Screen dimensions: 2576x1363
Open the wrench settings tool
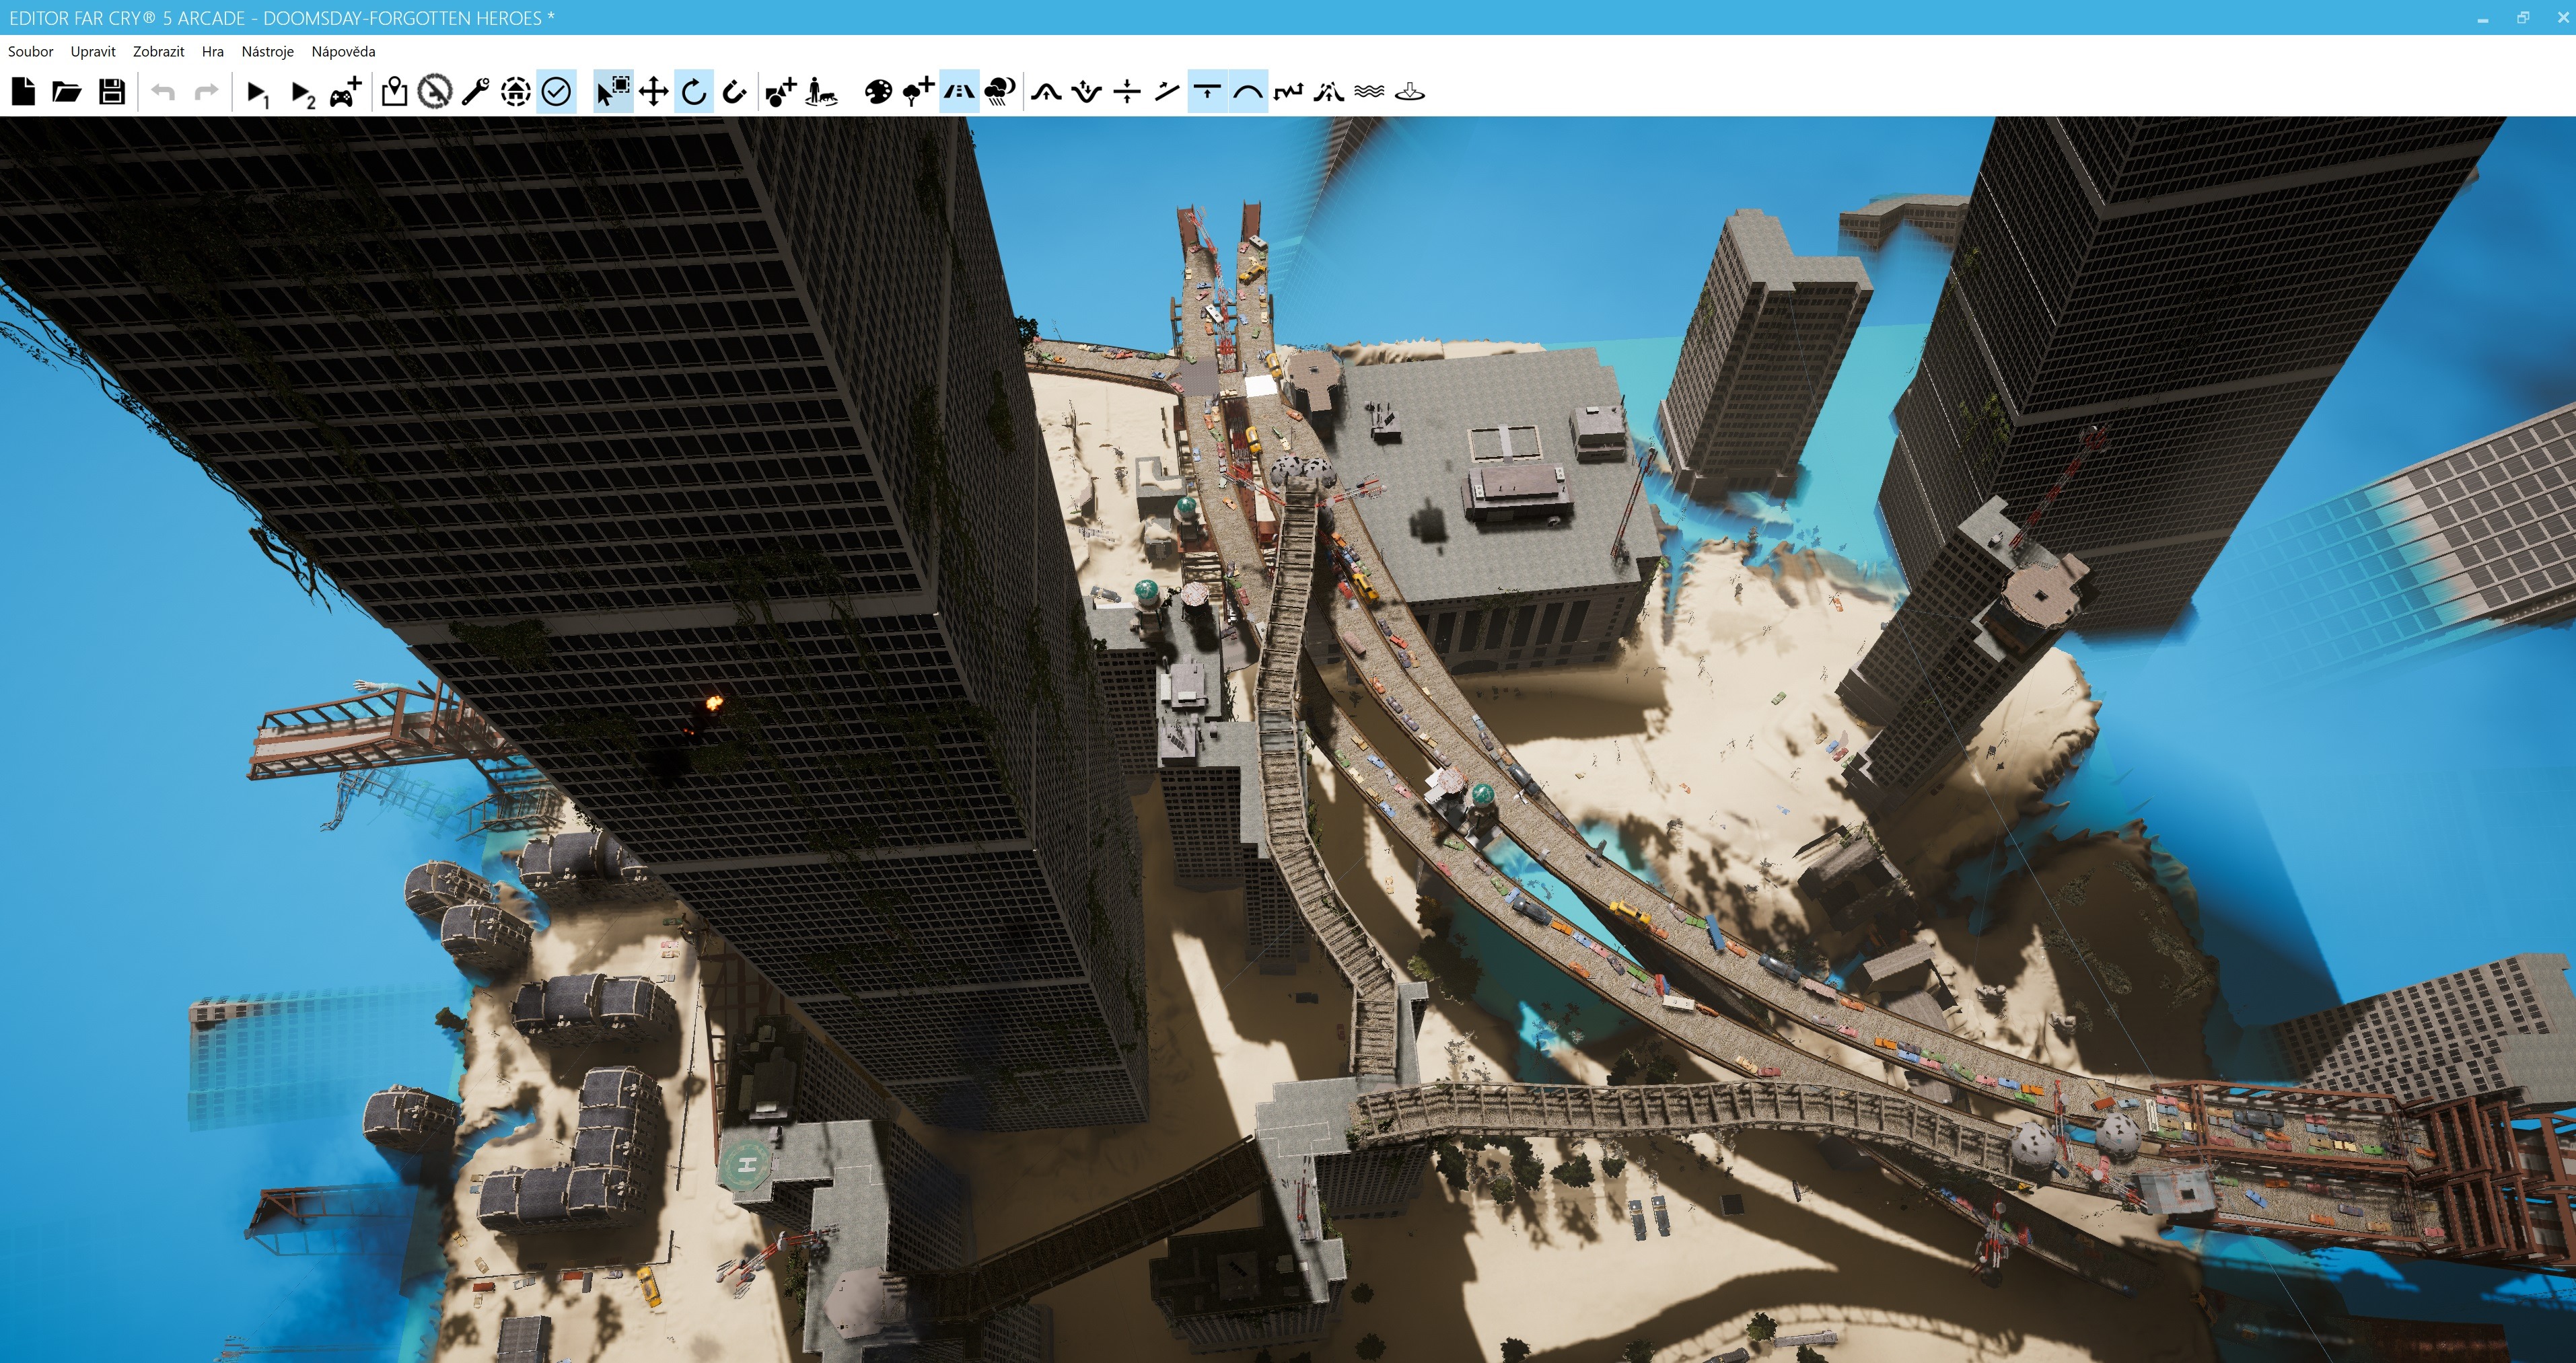(475, 92)
